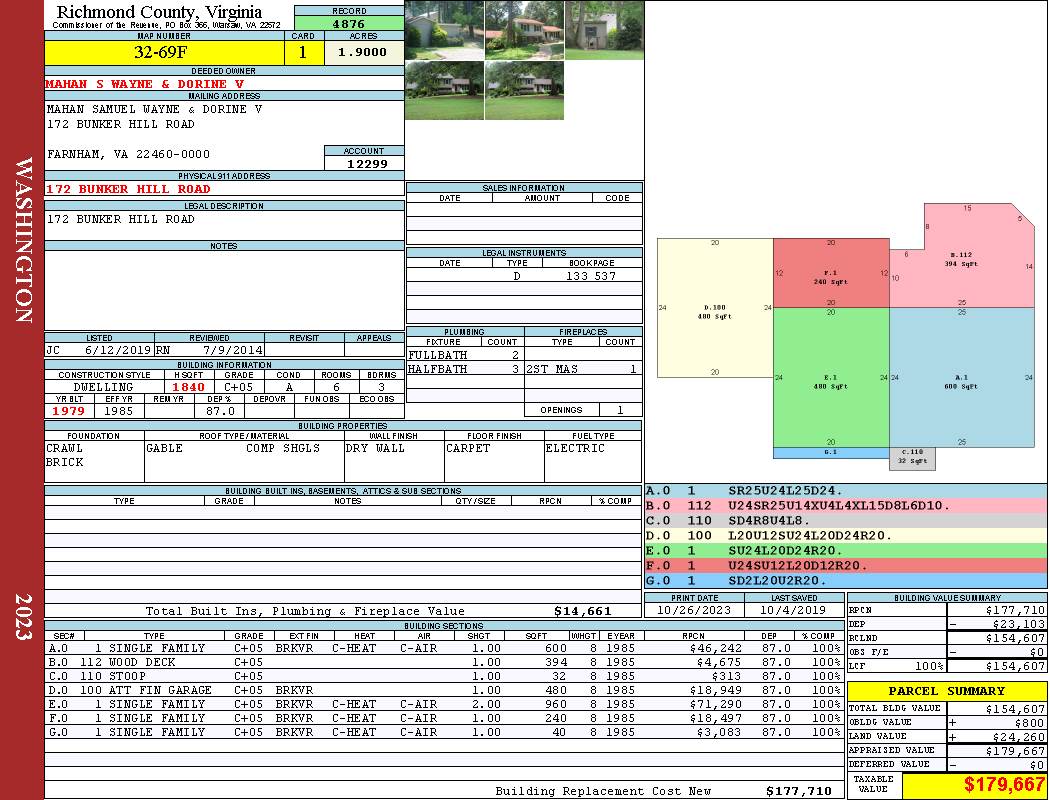This screenshot has height=800, width=1050.
Task: Select pink legend row B.0 112
Action: [x=846, y=505]
